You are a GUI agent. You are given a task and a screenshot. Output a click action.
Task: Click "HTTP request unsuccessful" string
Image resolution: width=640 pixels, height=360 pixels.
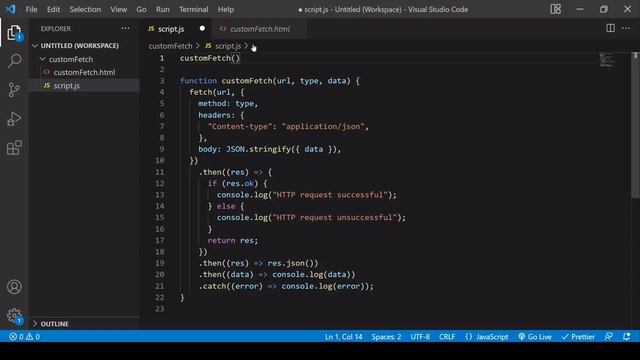click(335, 218)
